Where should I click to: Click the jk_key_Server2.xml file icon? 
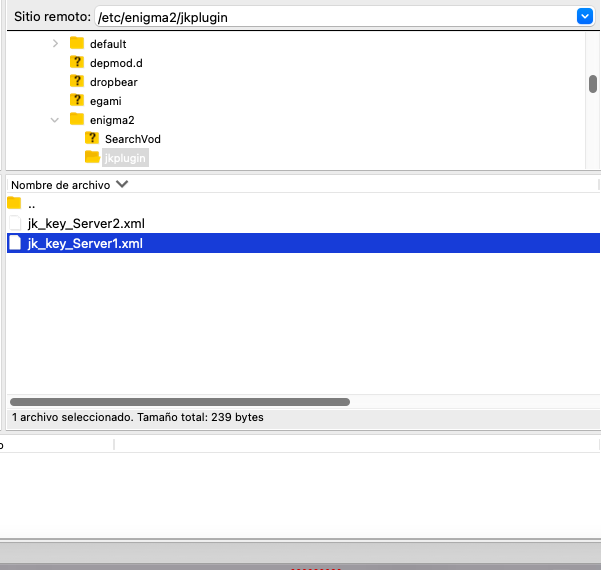pos(14,224)
